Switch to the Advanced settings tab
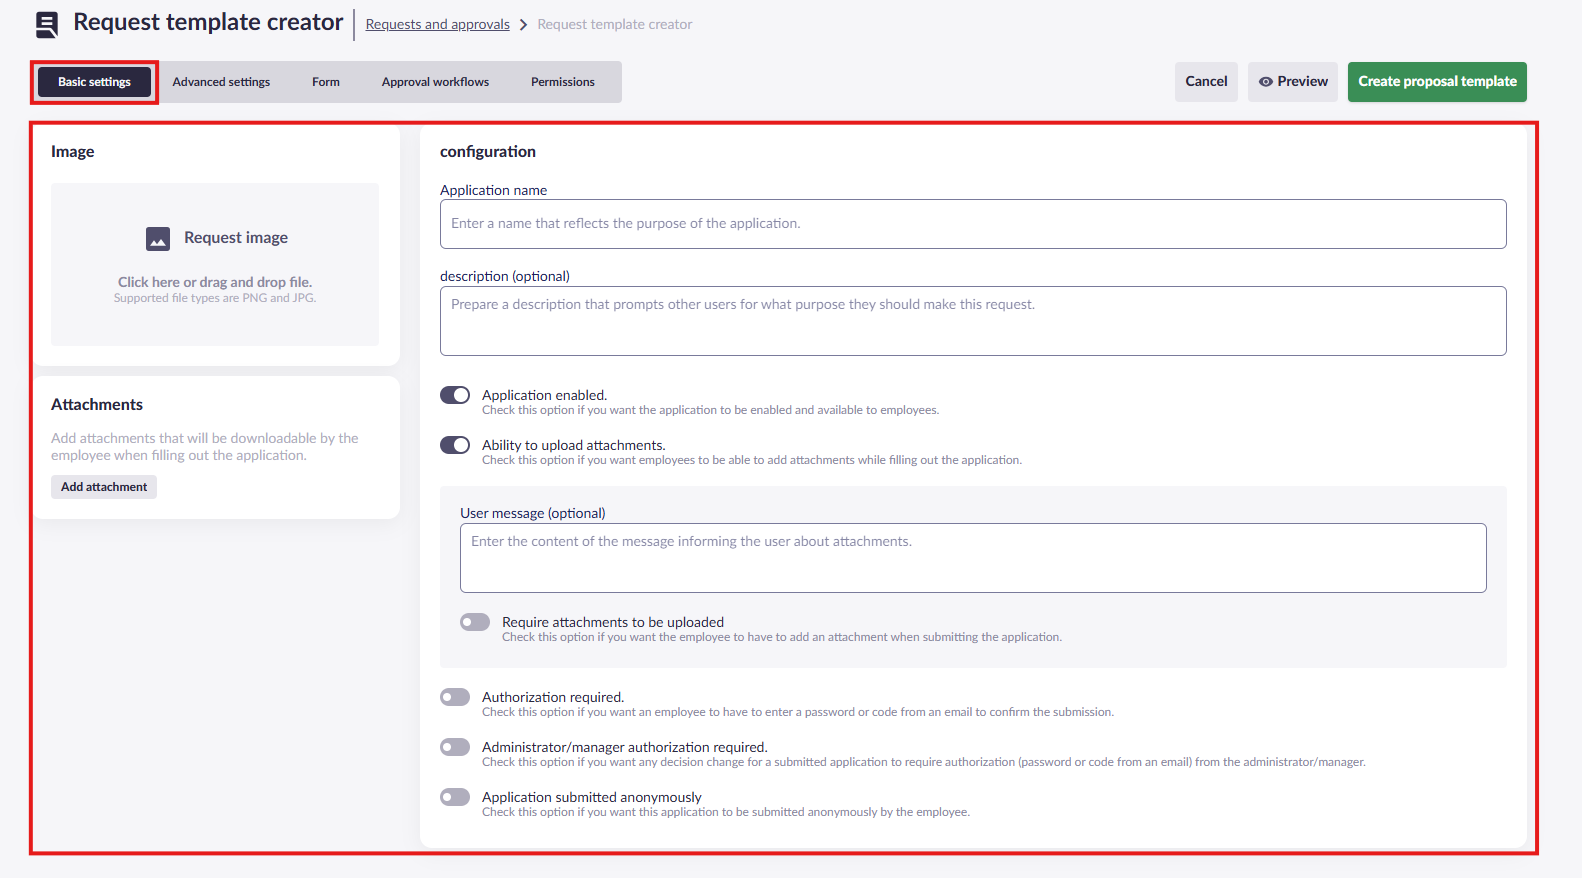The width and height of the screenshot is (1582, 878). [221, 82]
